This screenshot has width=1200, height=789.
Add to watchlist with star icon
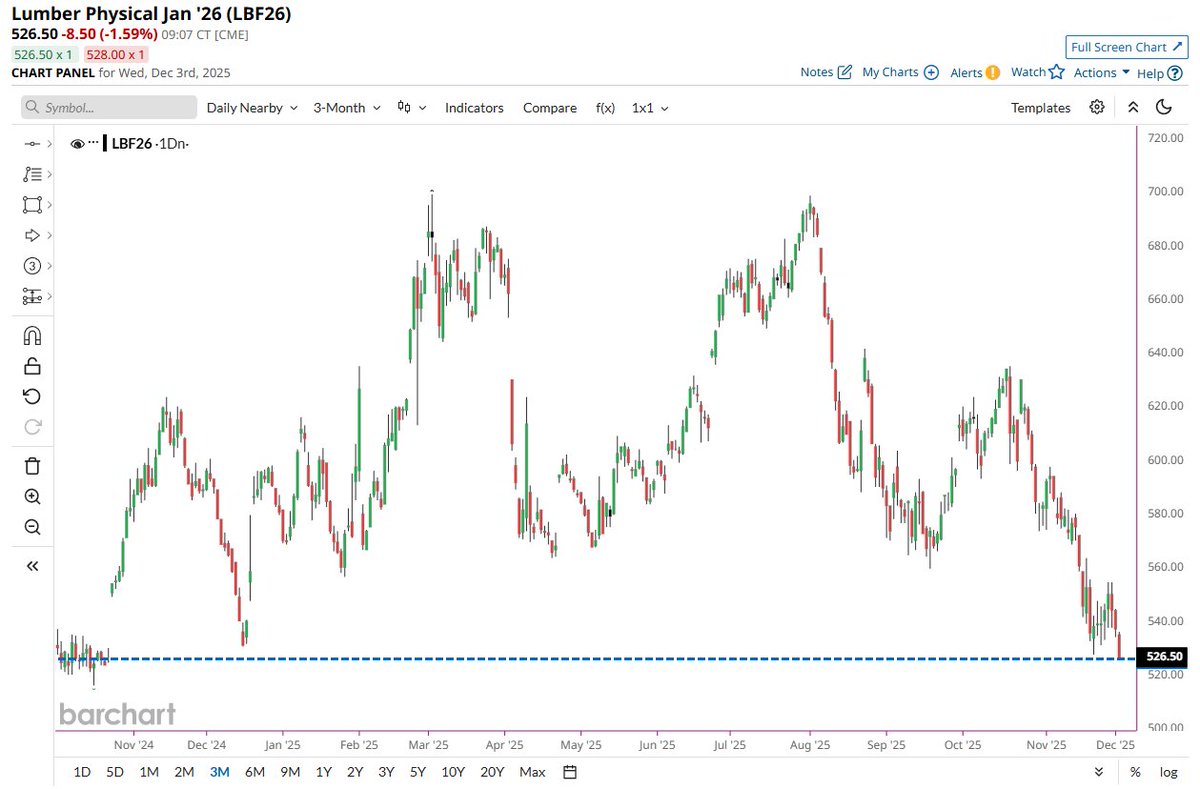click(x=1055, y=71)
